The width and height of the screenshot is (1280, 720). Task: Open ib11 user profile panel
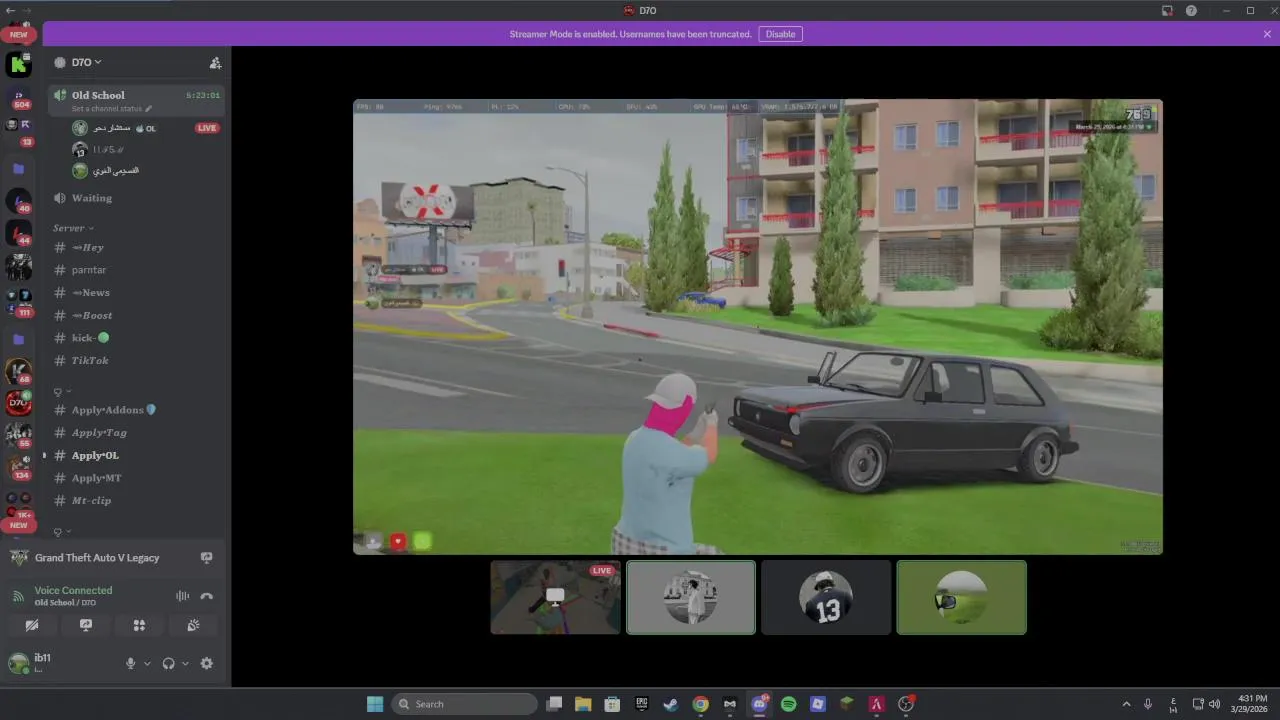(60, 663)
